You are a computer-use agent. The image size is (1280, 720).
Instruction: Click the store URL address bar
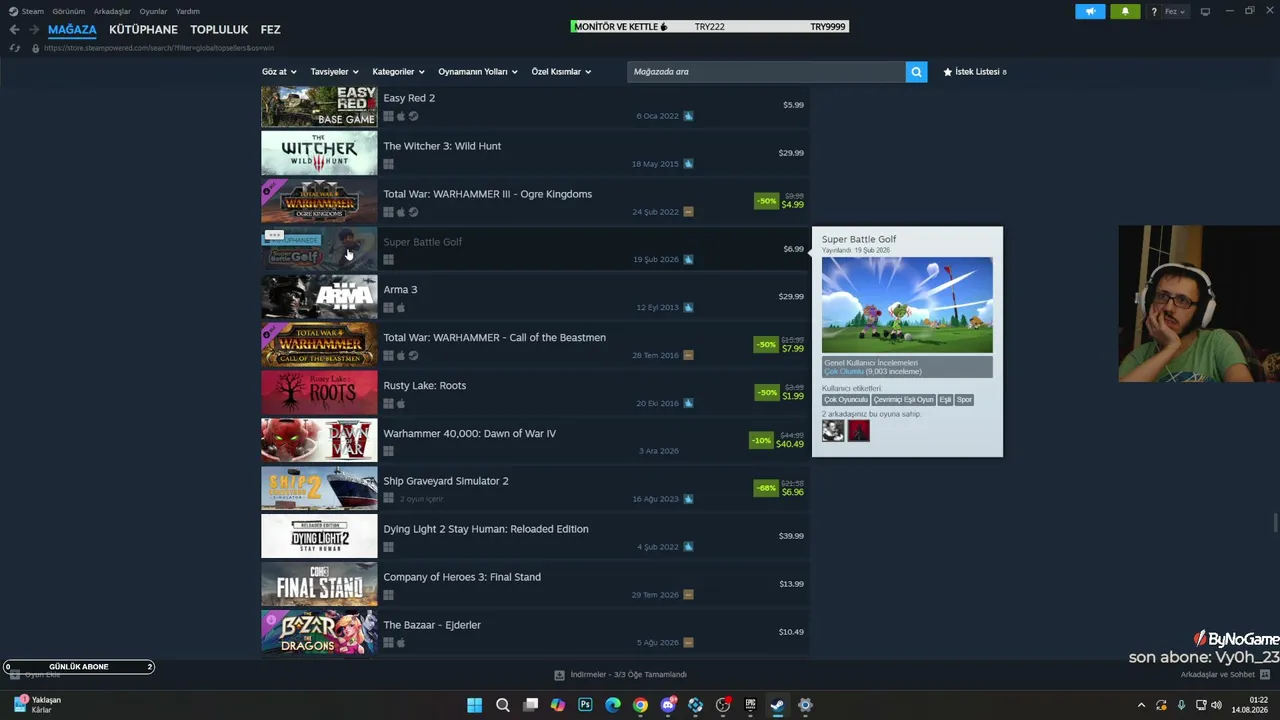160,48
